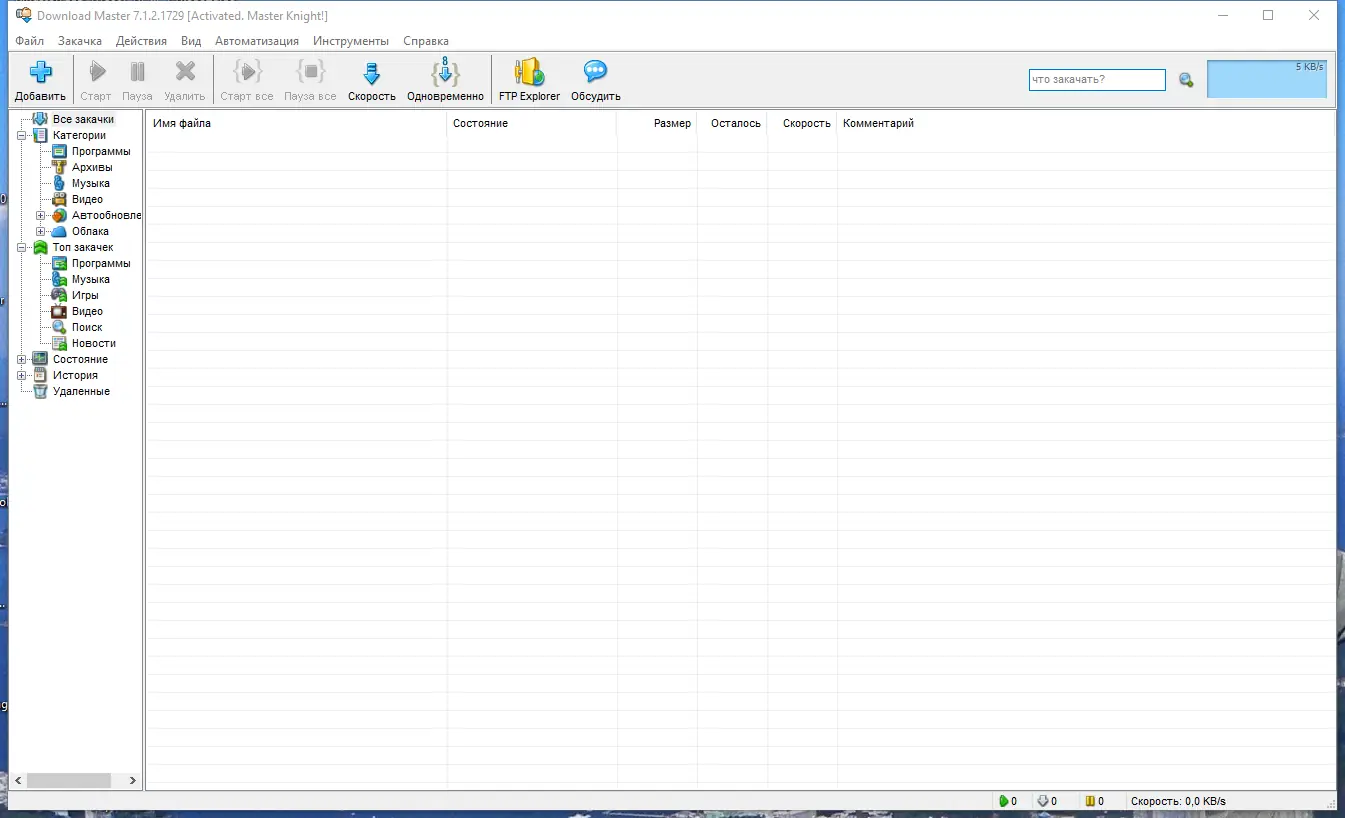Collapse the Топ закачек tree node
Viewport: 1345px width, 818px height.
click(22, 248)
